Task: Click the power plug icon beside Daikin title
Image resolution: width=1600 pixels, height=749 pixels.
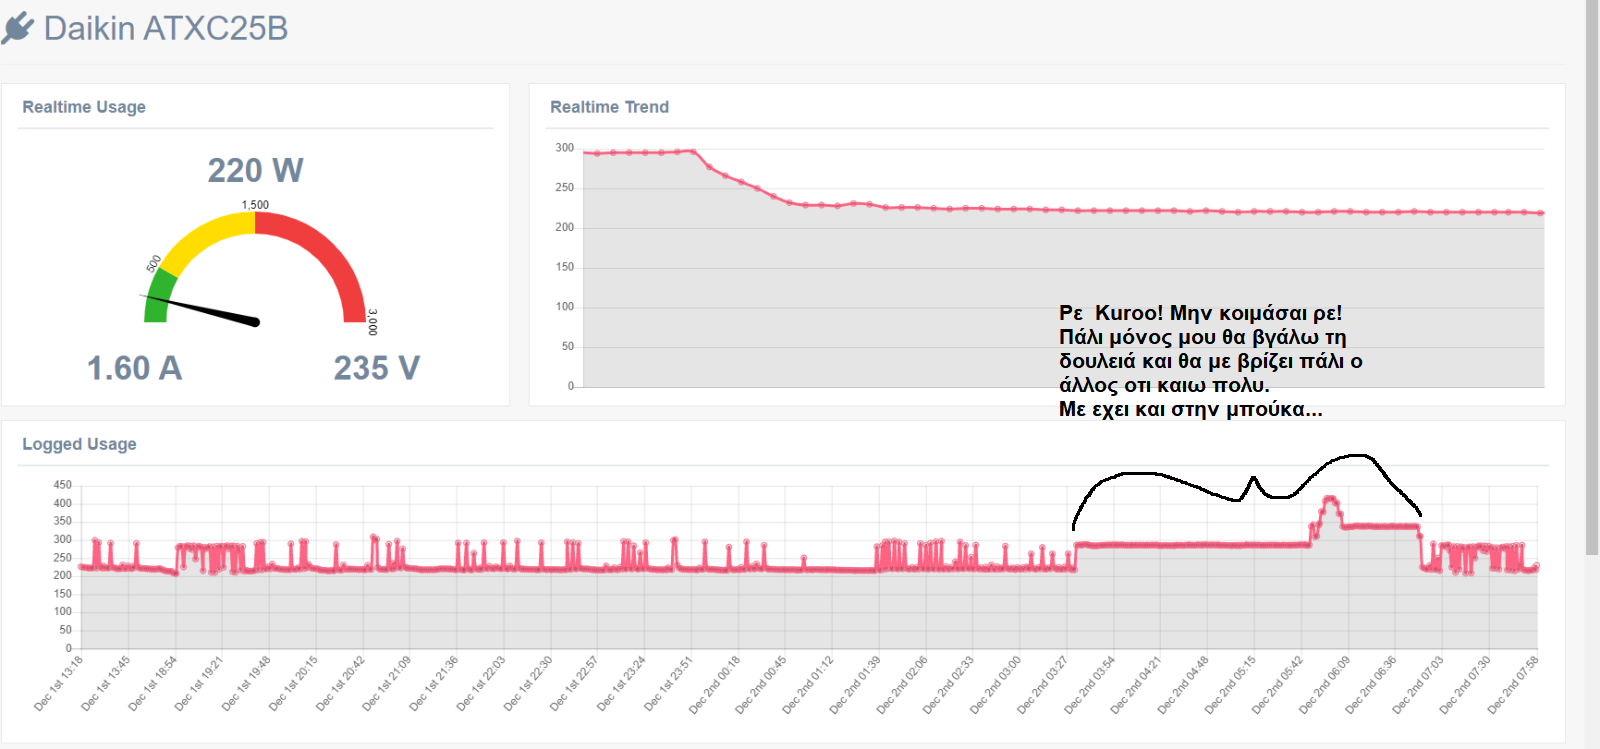Action: click(17, 29)
